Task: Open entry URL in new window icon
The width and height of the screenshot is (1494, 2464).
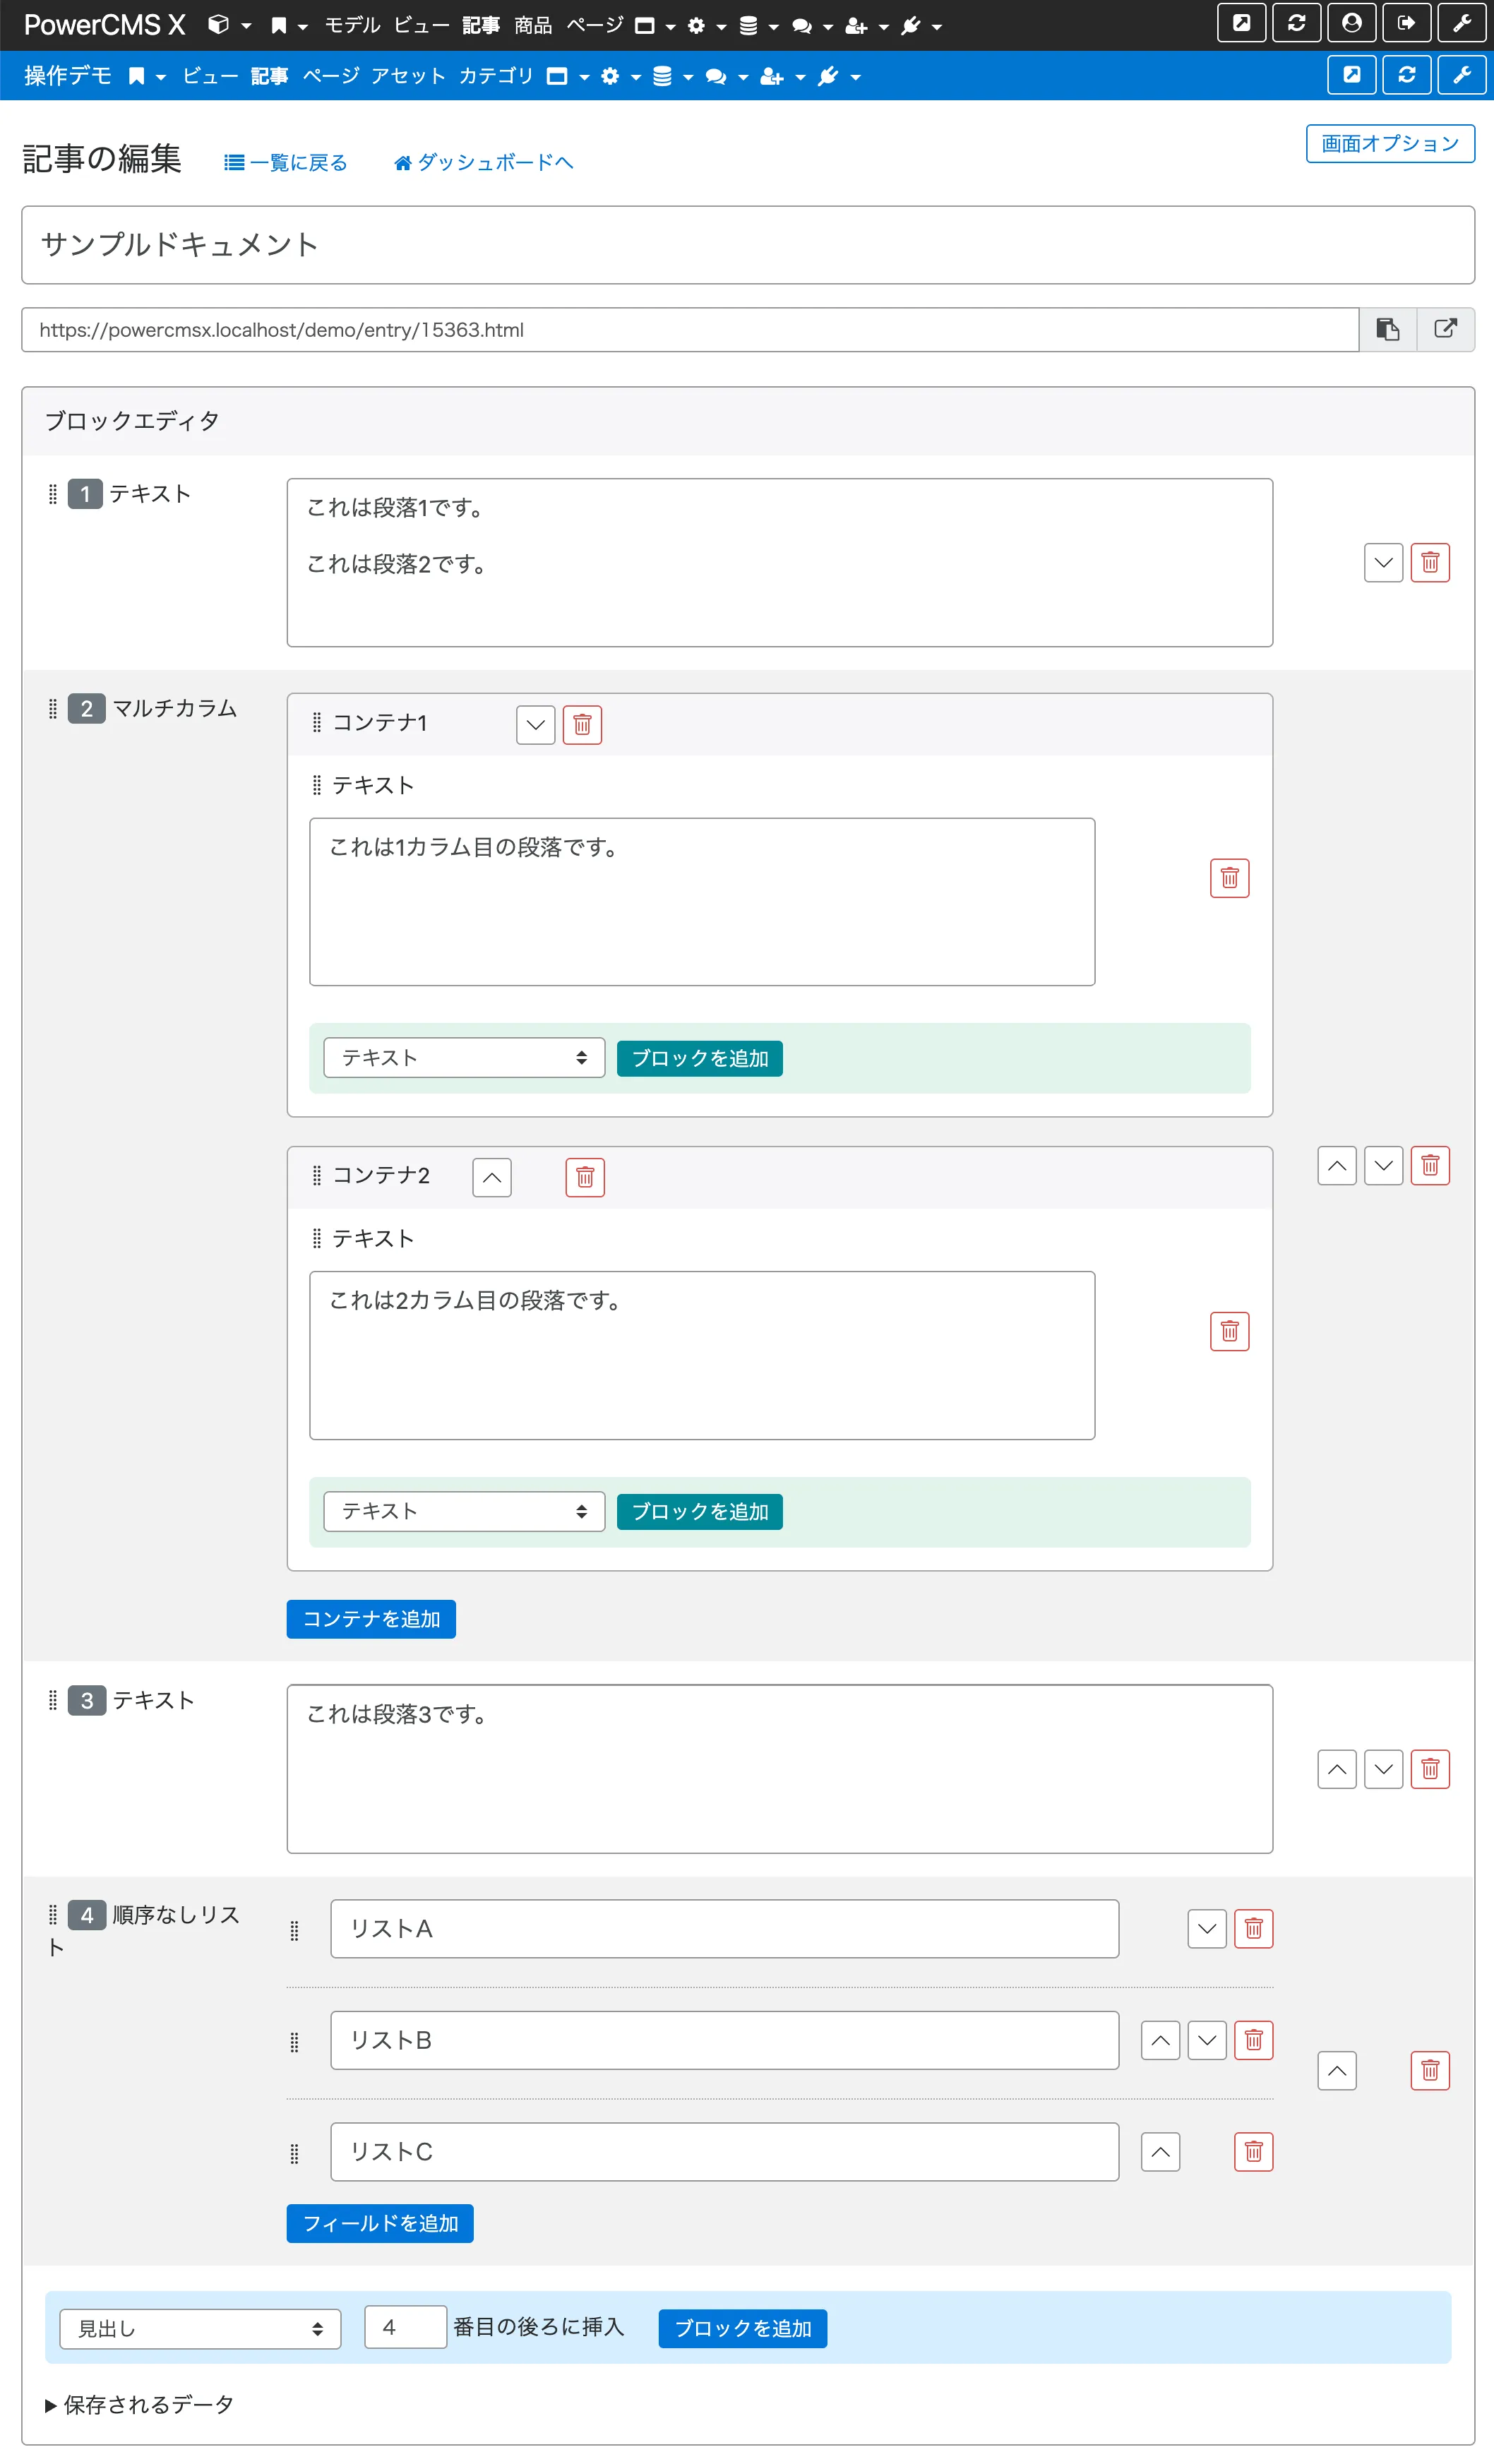Action: click(1445, 329)
